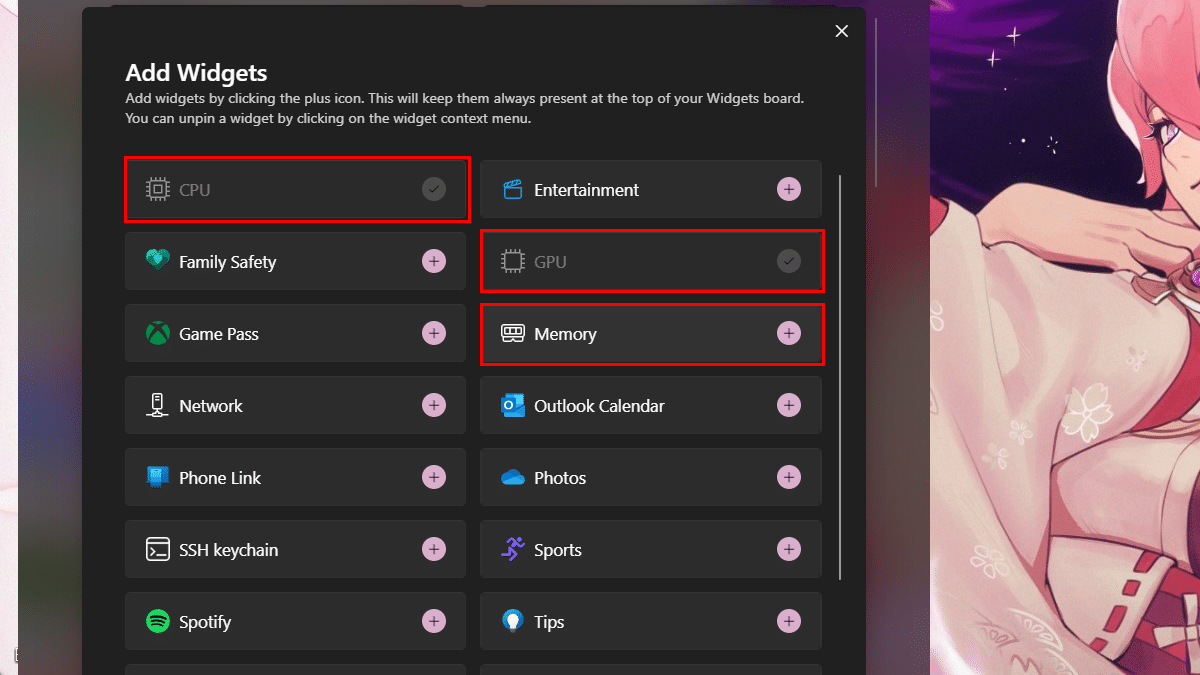Click the Entertainment clapperboard icon

tap(513, 189)
